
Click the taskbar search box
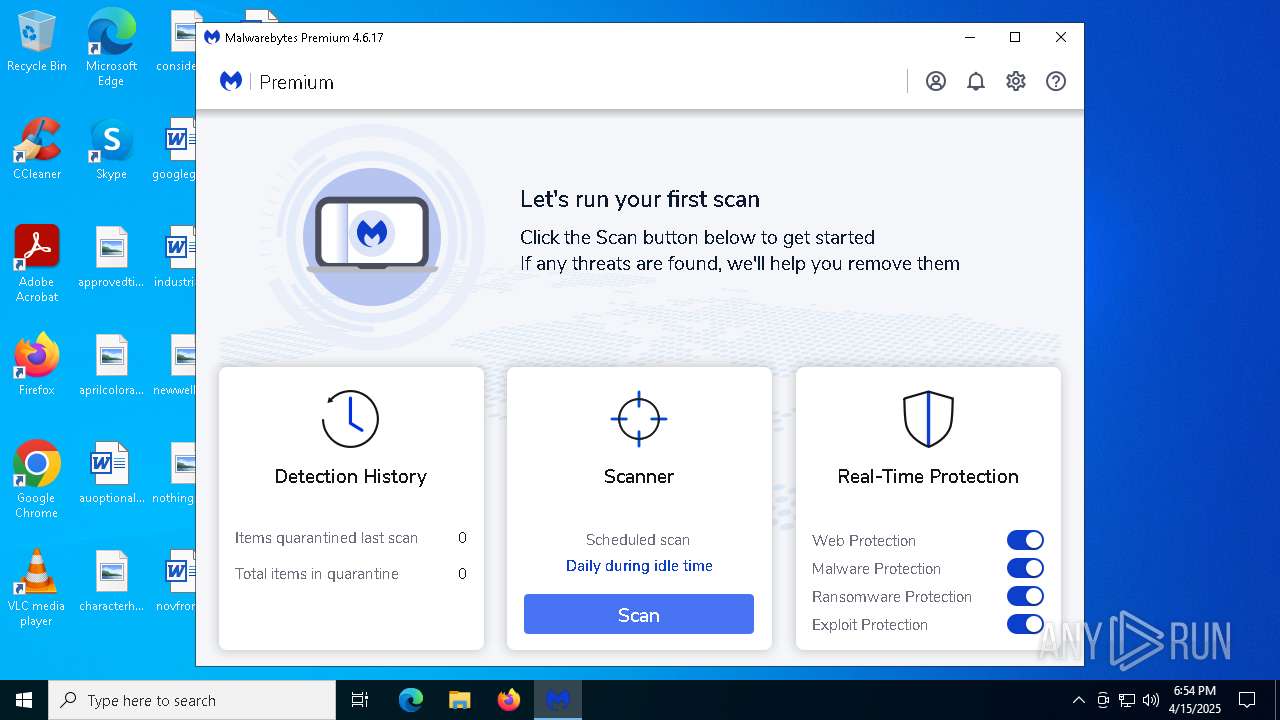[x=192, y=700]
